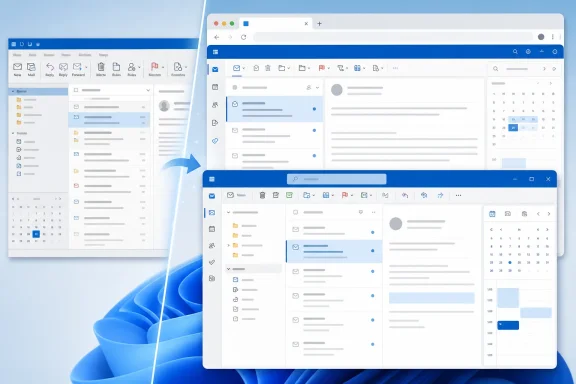Click the search box in bottom window title bar

tap(336, 179)
